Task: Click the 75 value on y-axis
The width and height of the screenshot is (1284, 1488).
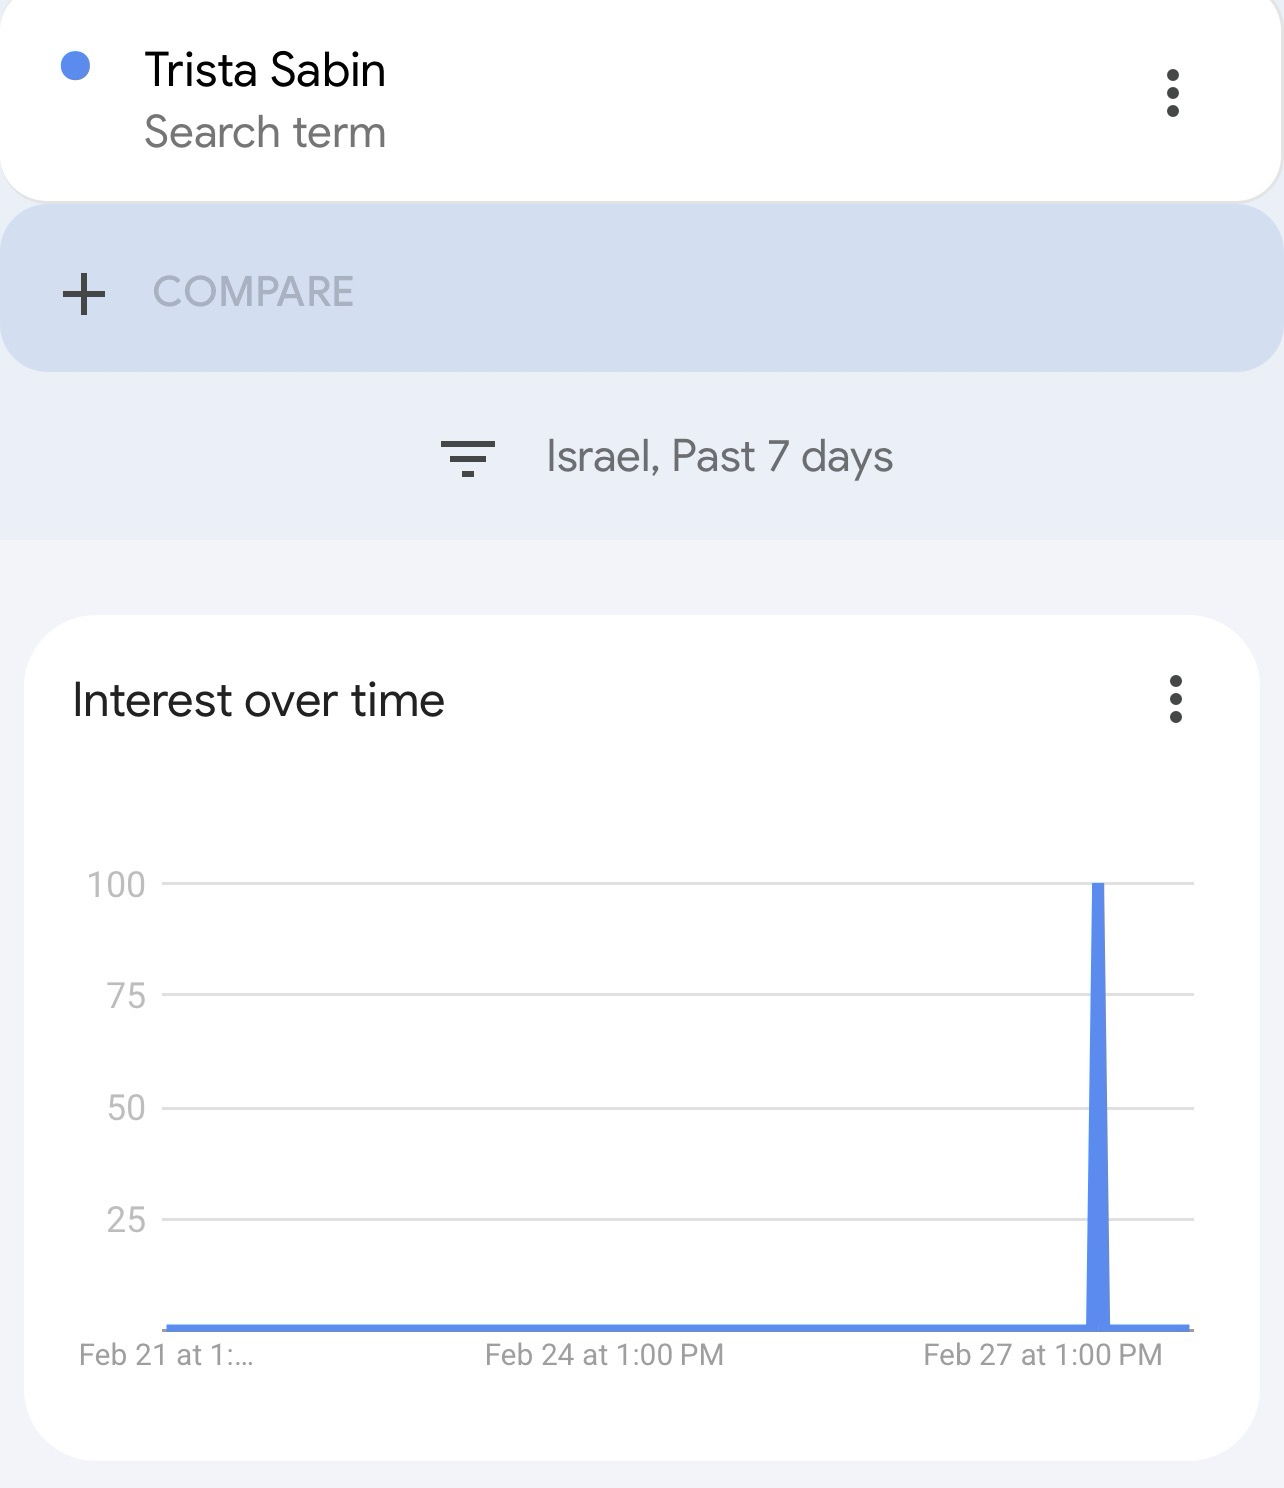Action: pos(126,996)
